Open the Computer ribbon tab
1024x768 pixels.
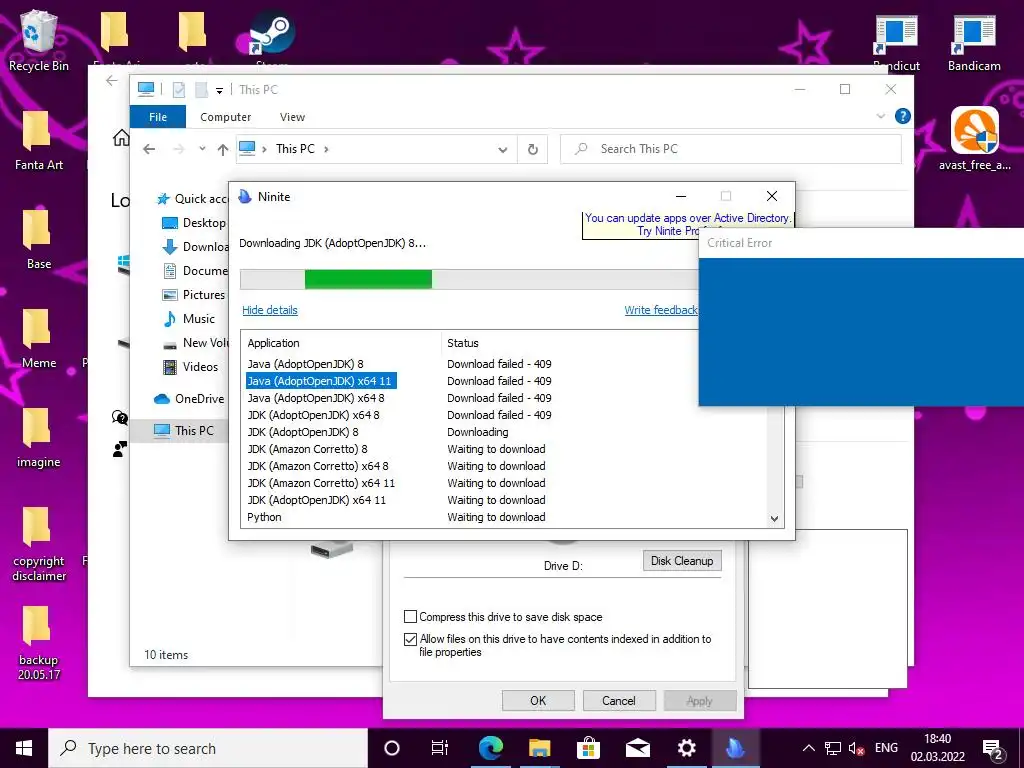(x=225, y=117)
